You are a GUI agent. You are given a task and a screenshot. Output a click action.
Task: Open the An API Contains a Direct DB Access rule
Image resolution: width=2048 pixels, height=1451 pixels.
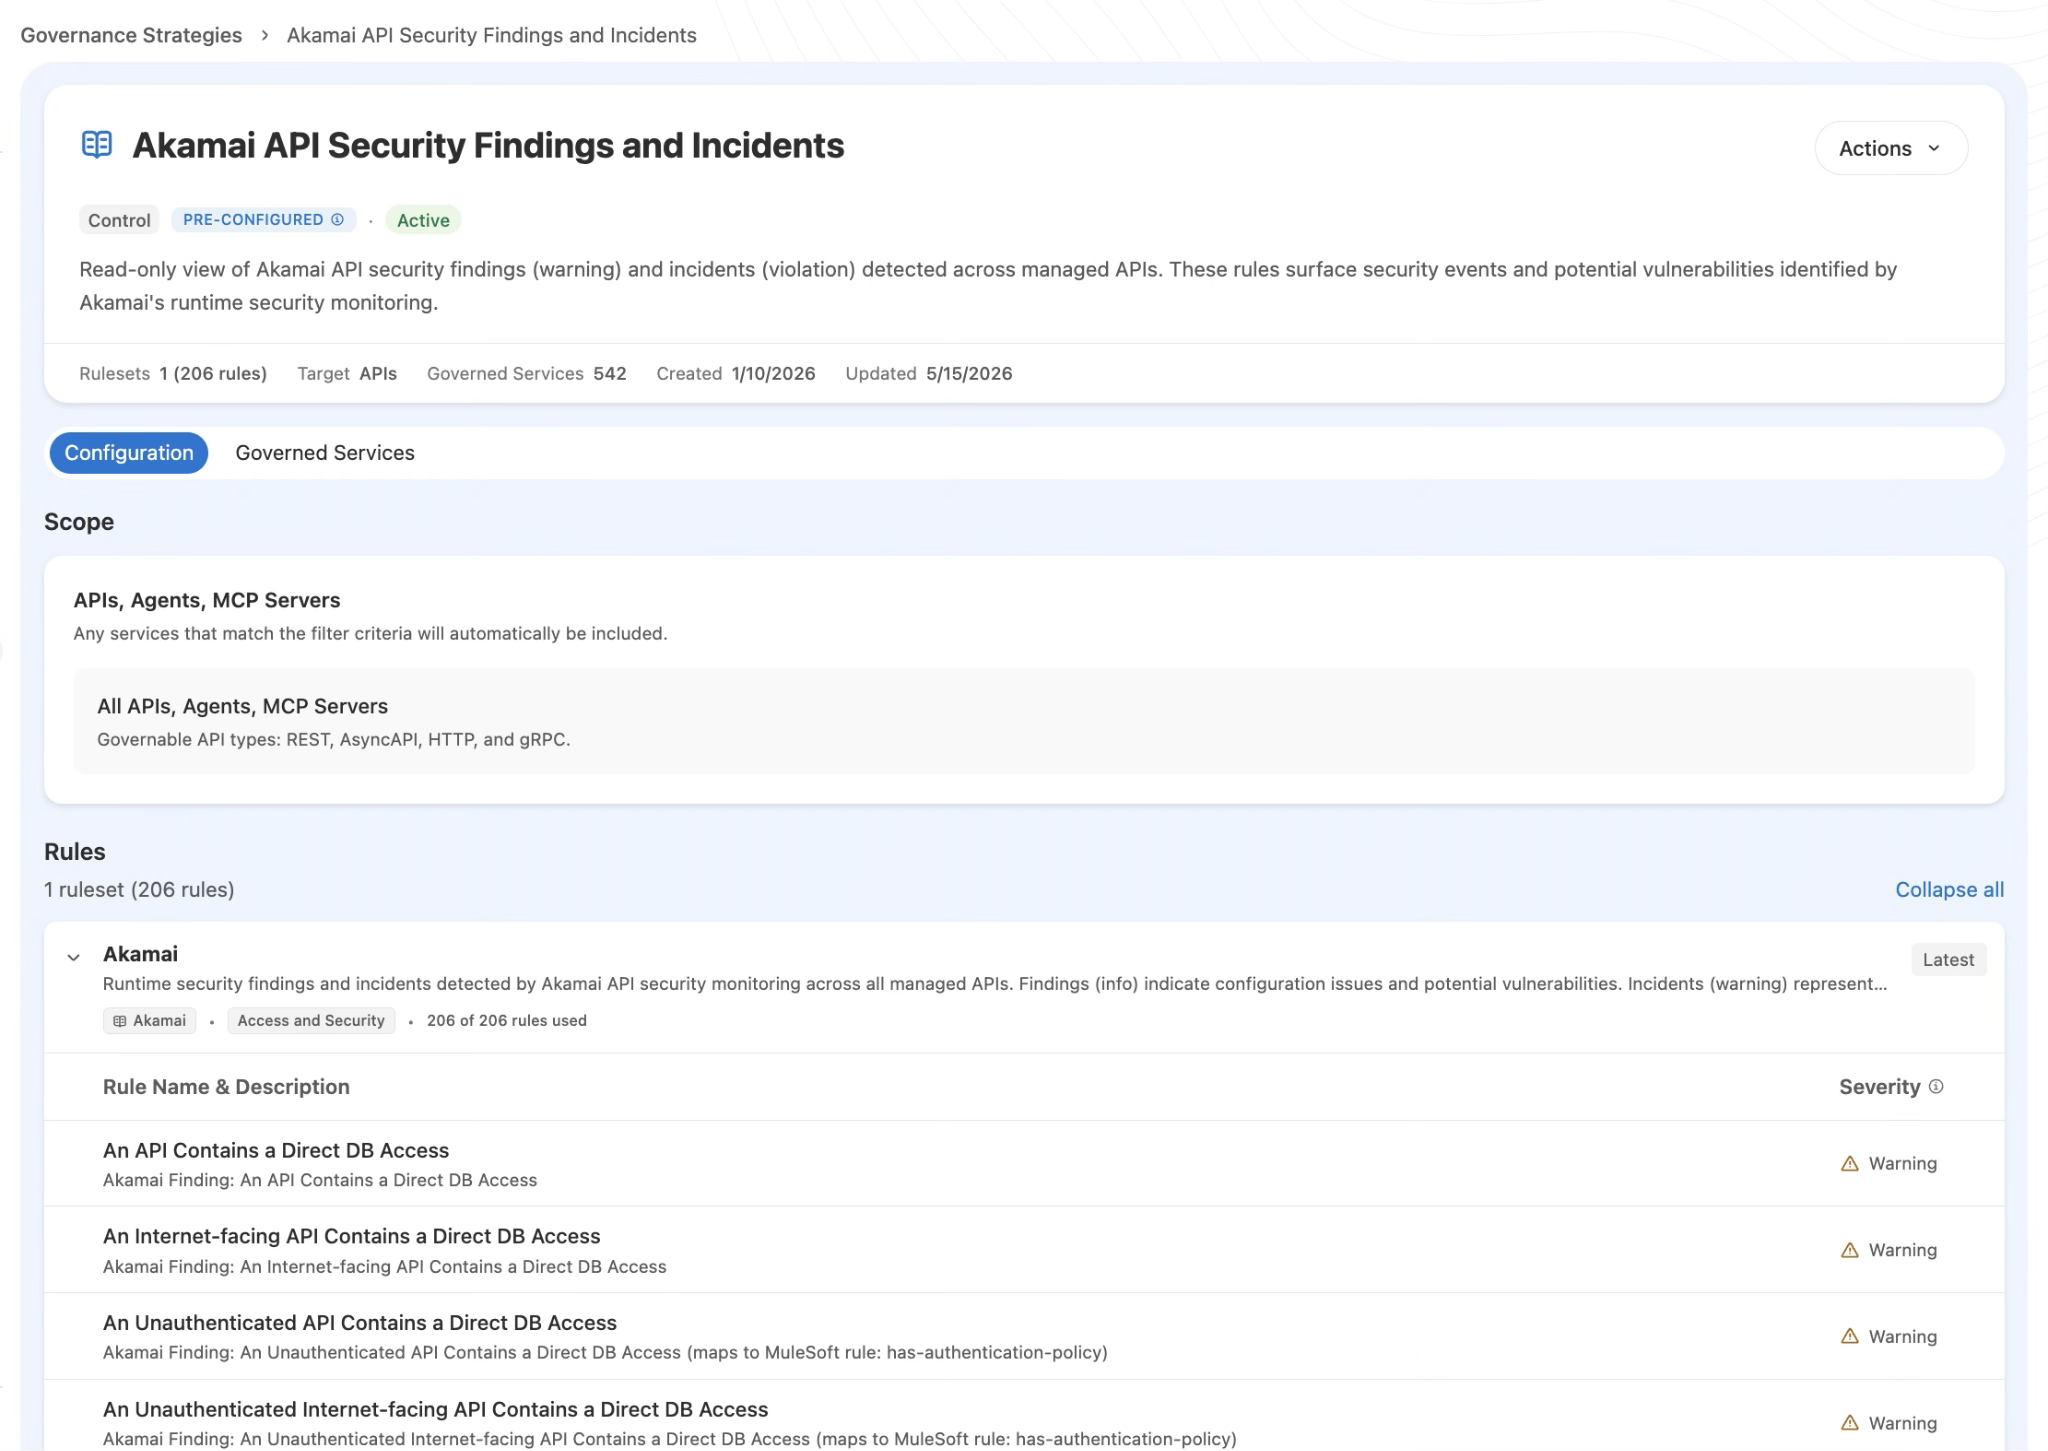click(x=276, y=1151)
